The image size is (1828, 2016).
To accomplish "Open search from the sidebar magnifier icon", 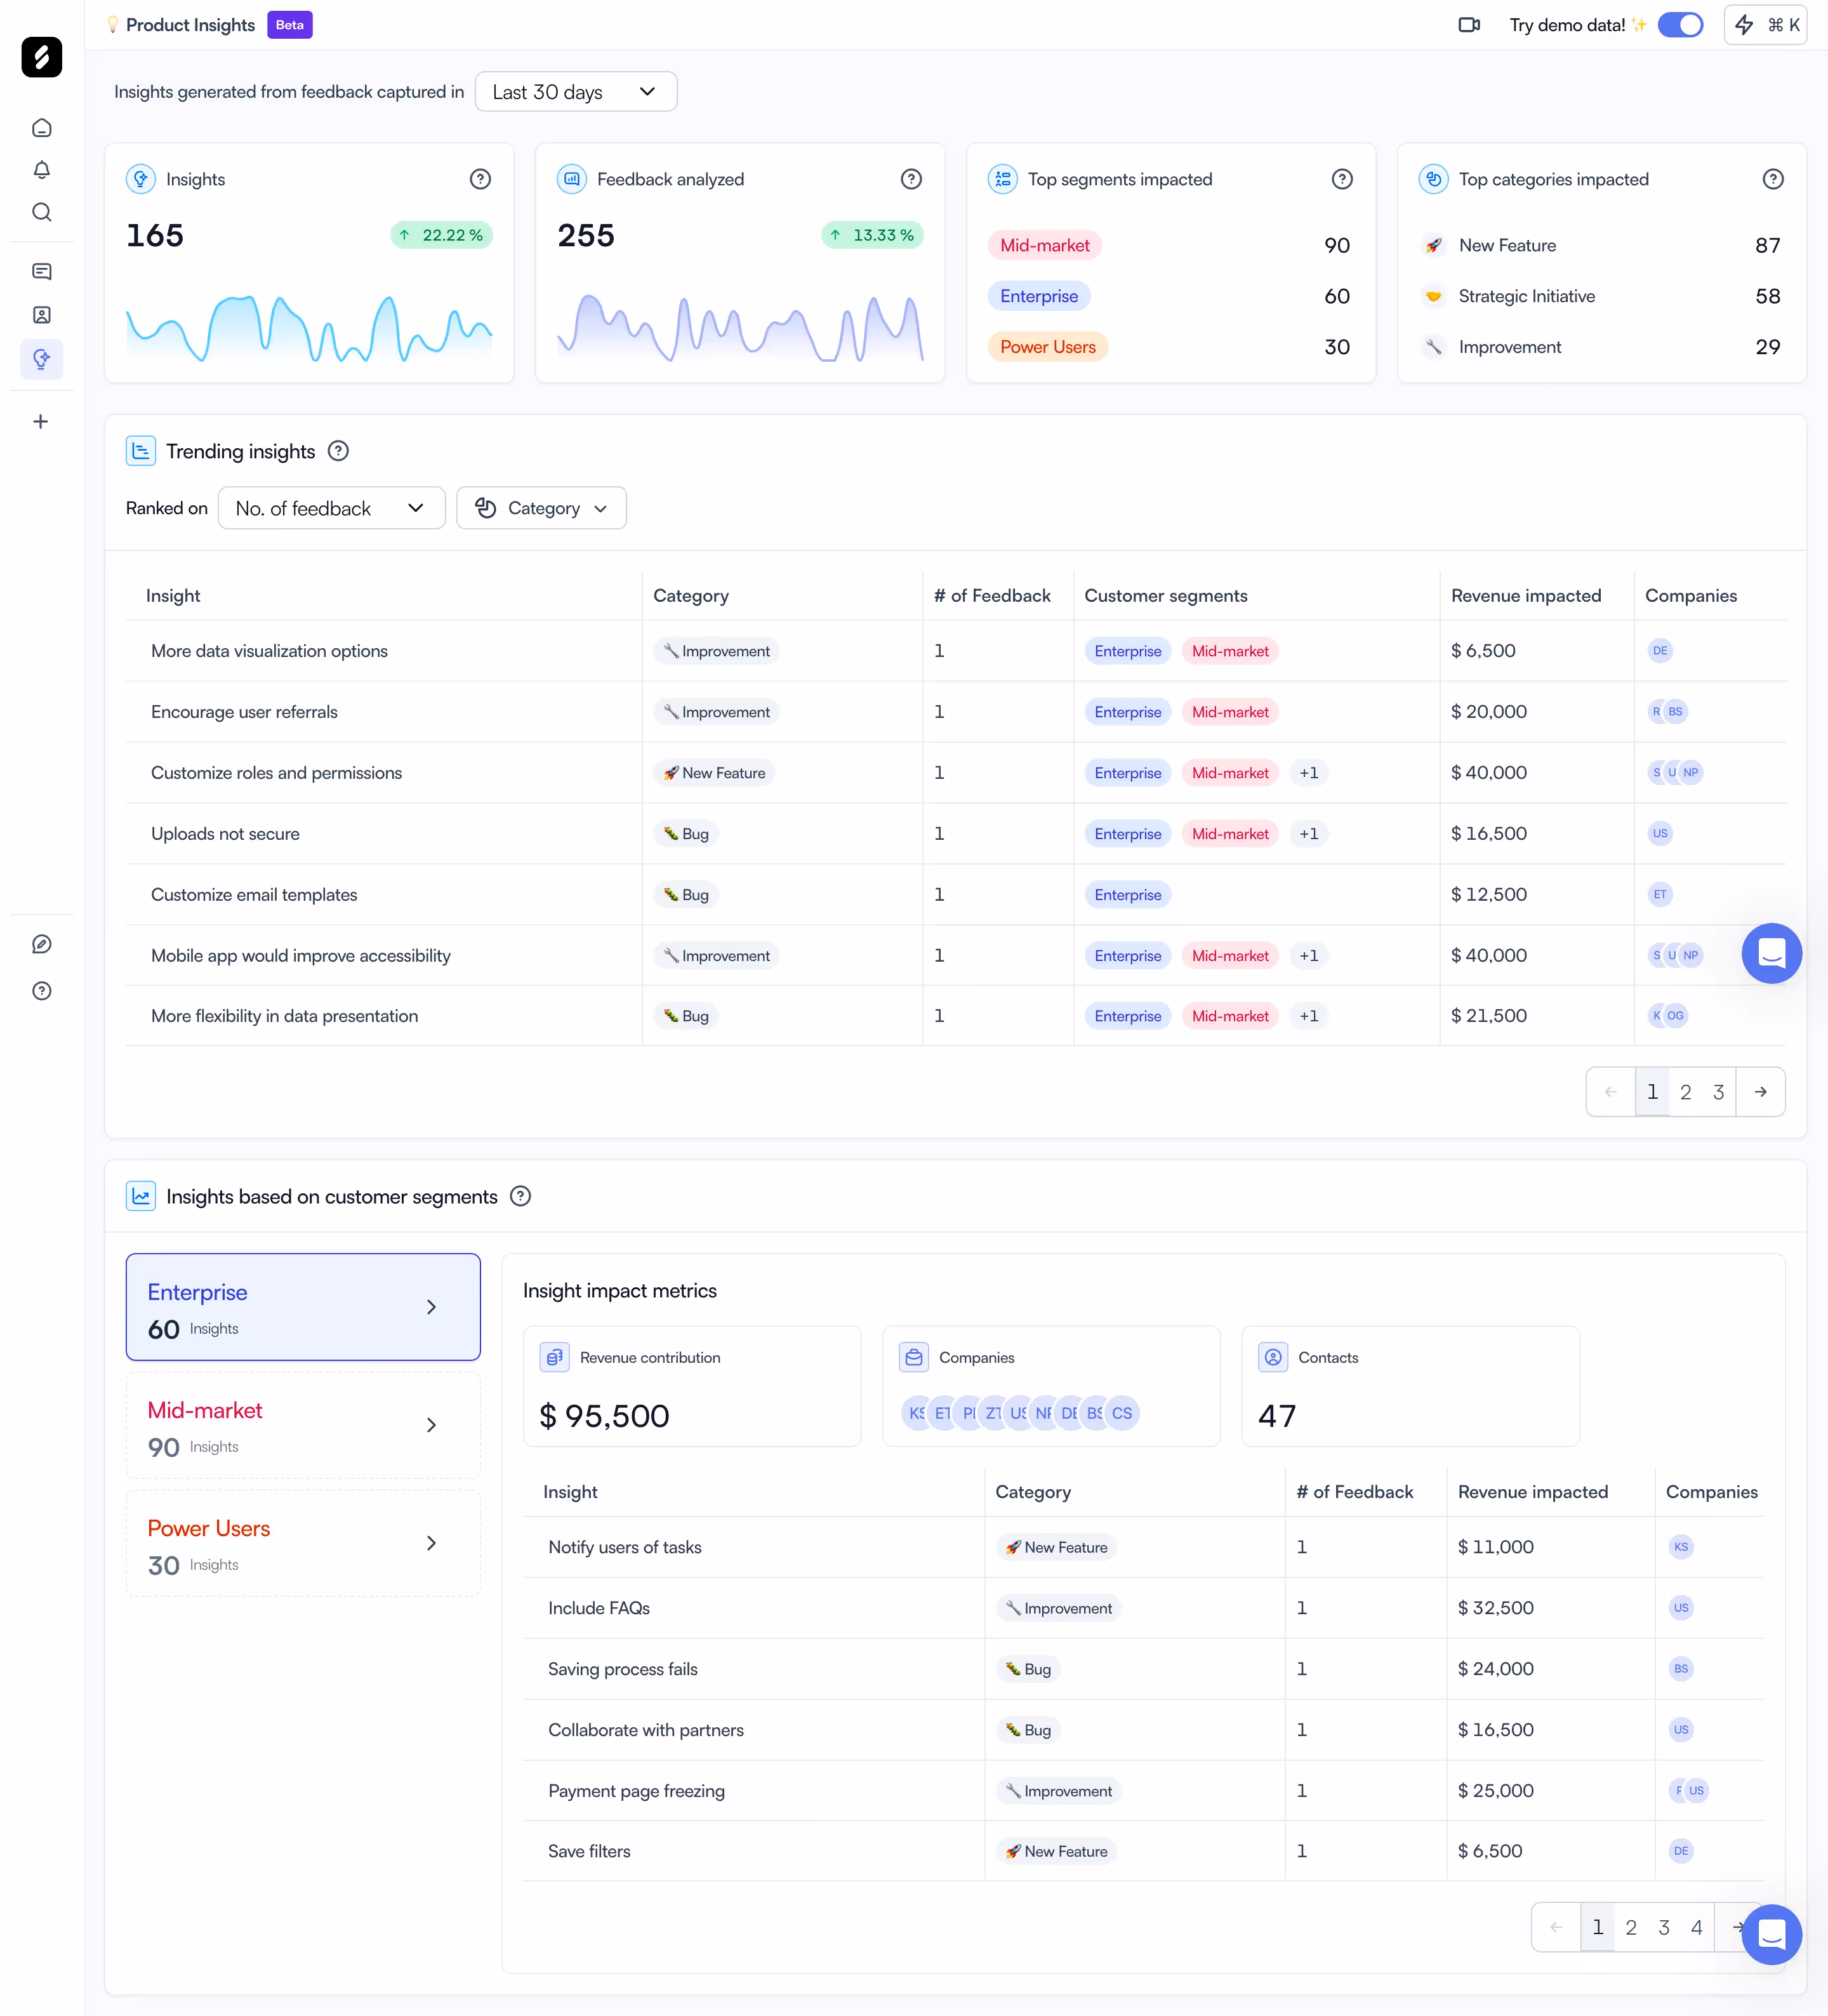I will pos(42,212).
